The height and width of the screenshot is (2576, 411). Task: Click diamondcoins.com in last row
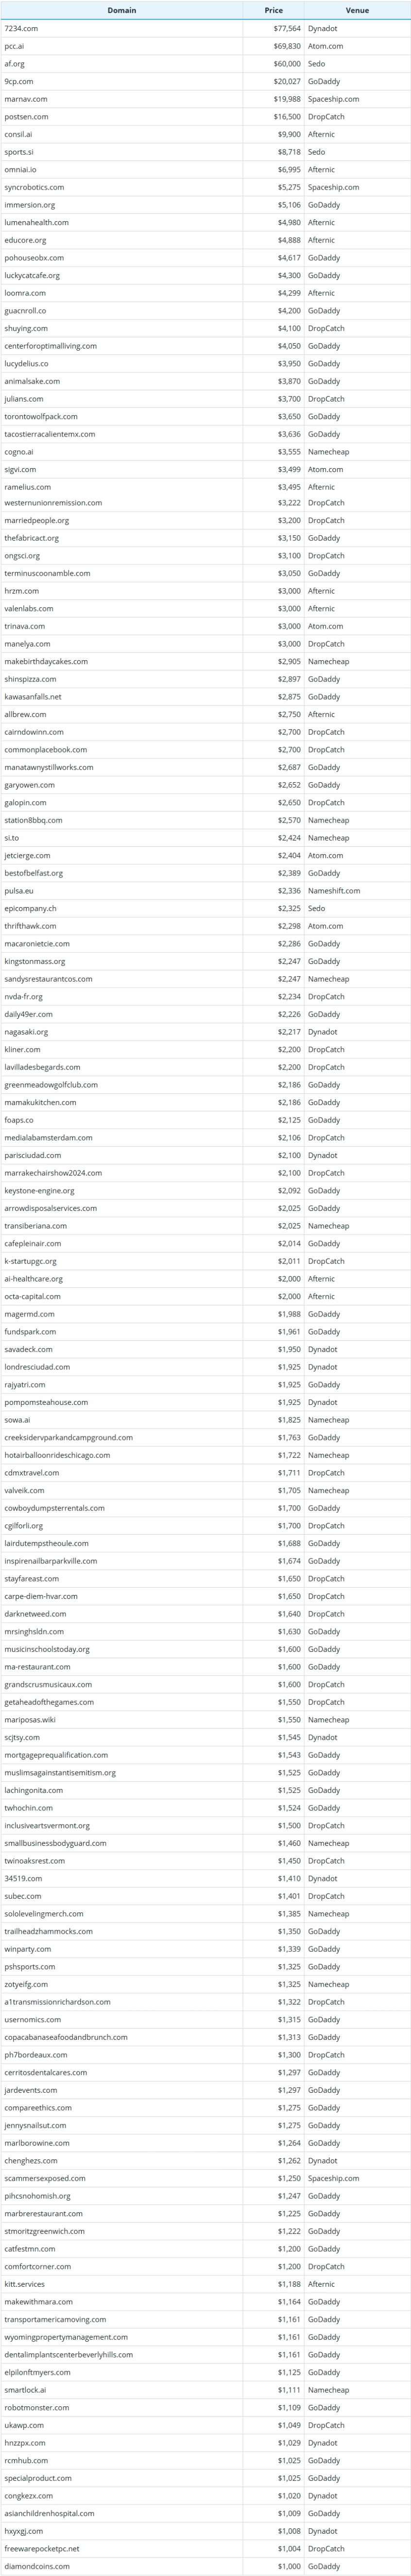coord(37,2566)
